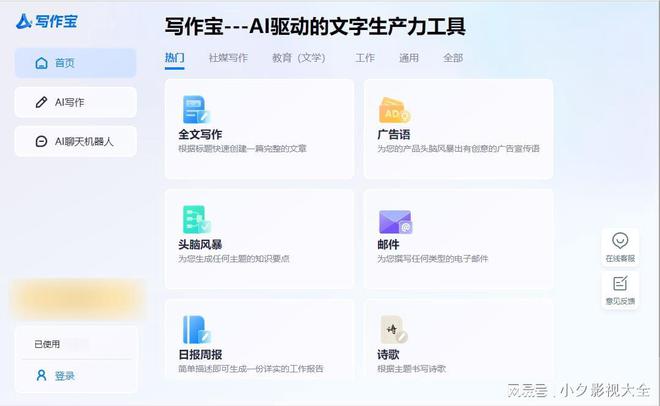The image size is (660, 406).
Task: Click the pencil icon beside AI写作
Action: pos(41,102)
